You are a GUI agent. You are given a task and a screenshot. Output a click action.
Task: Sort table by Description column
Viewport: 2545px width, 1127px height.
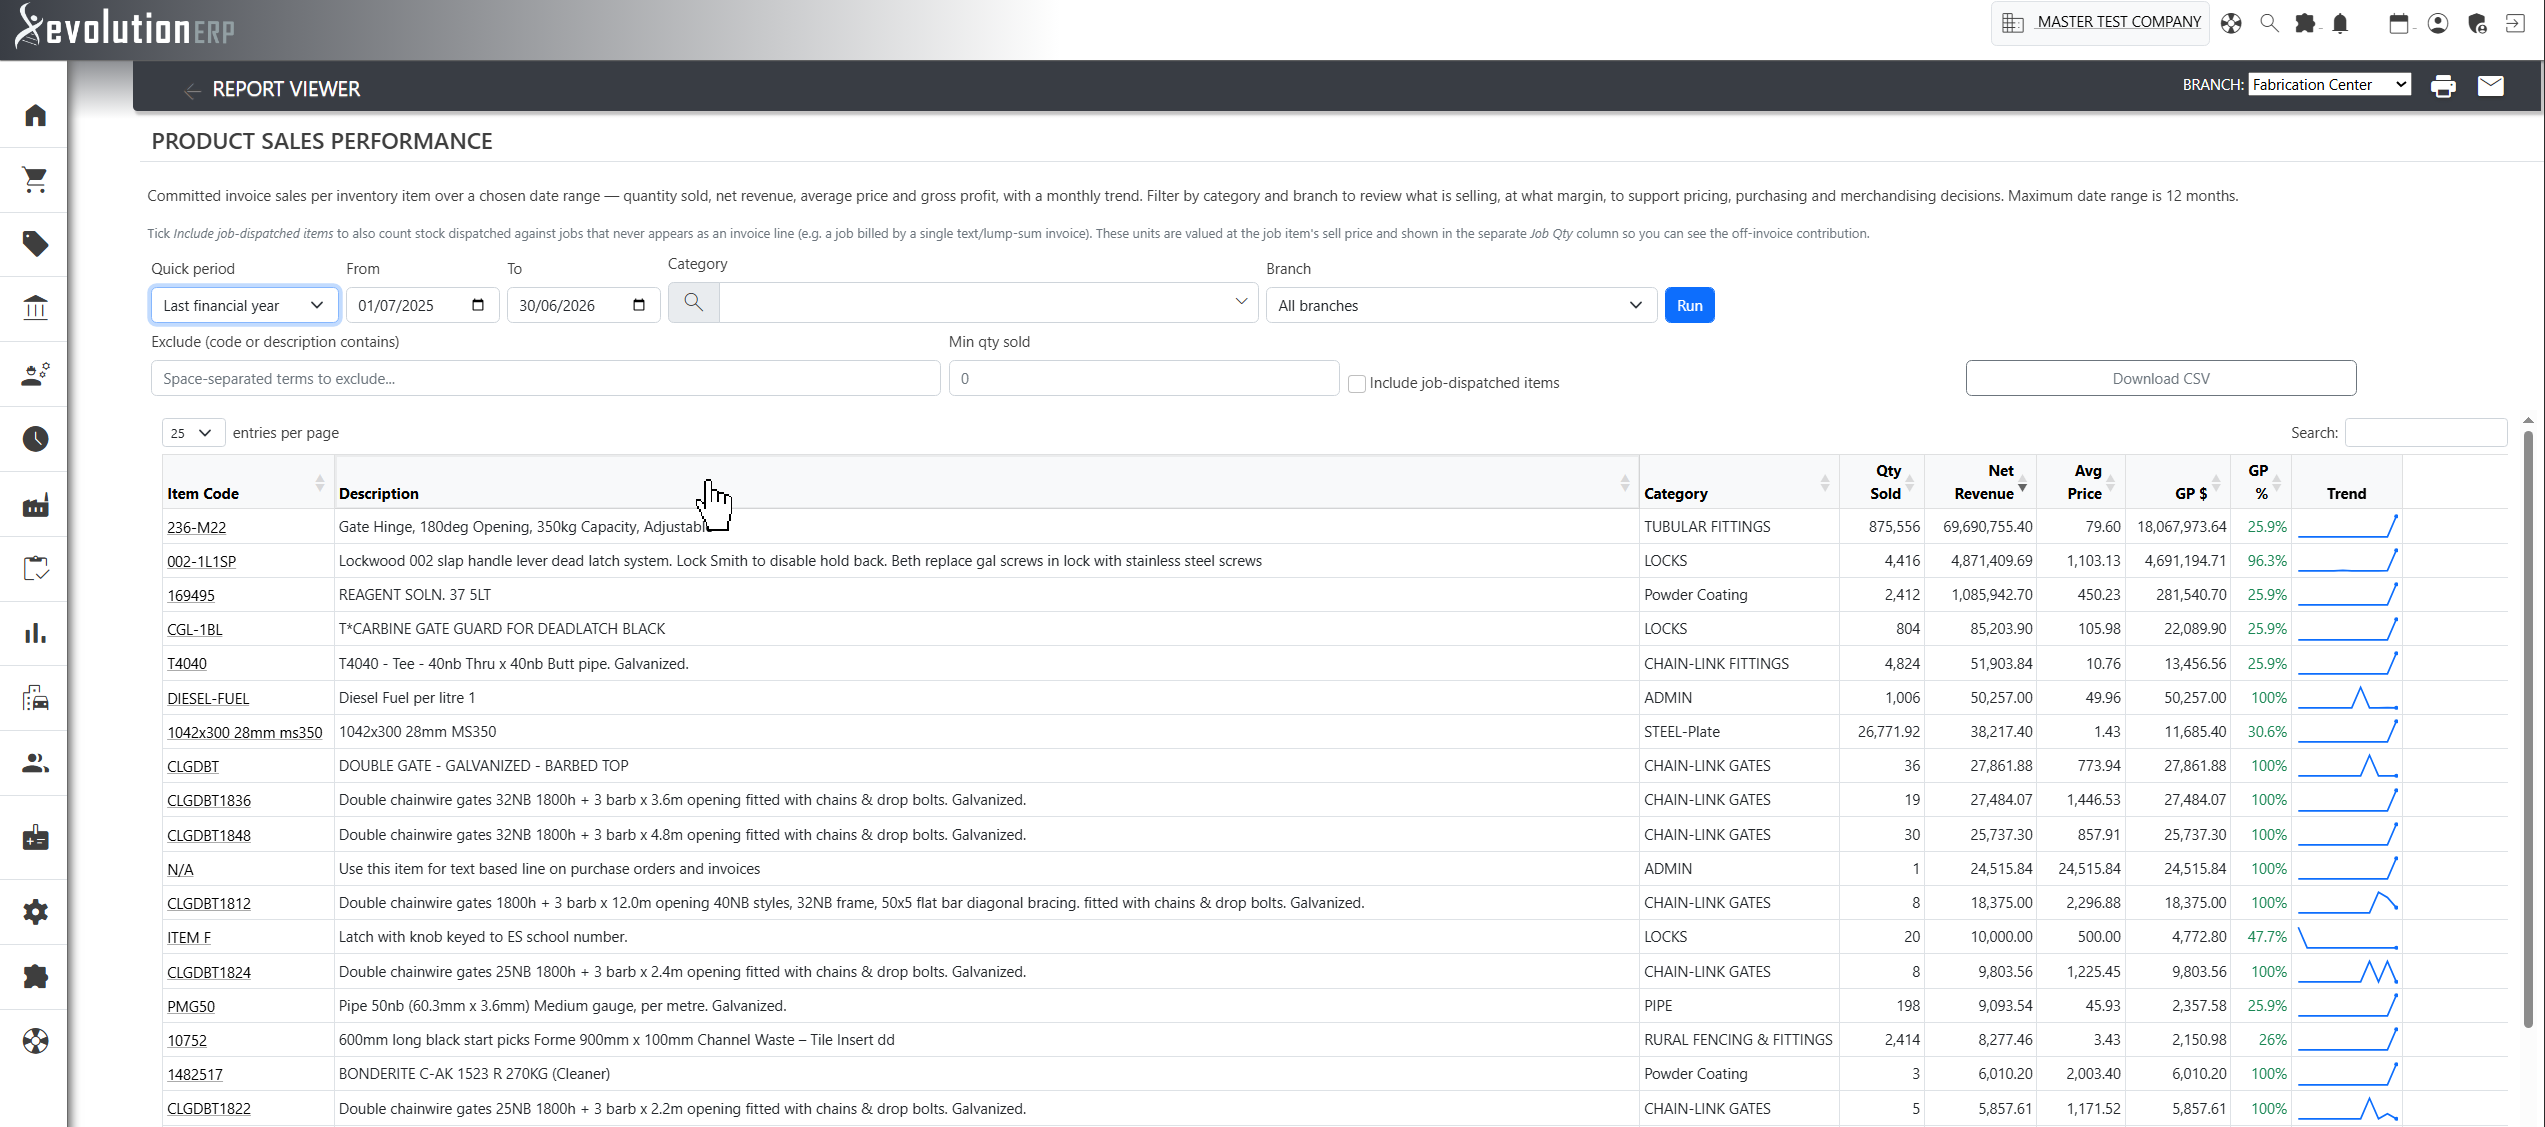tap(986, 483)
